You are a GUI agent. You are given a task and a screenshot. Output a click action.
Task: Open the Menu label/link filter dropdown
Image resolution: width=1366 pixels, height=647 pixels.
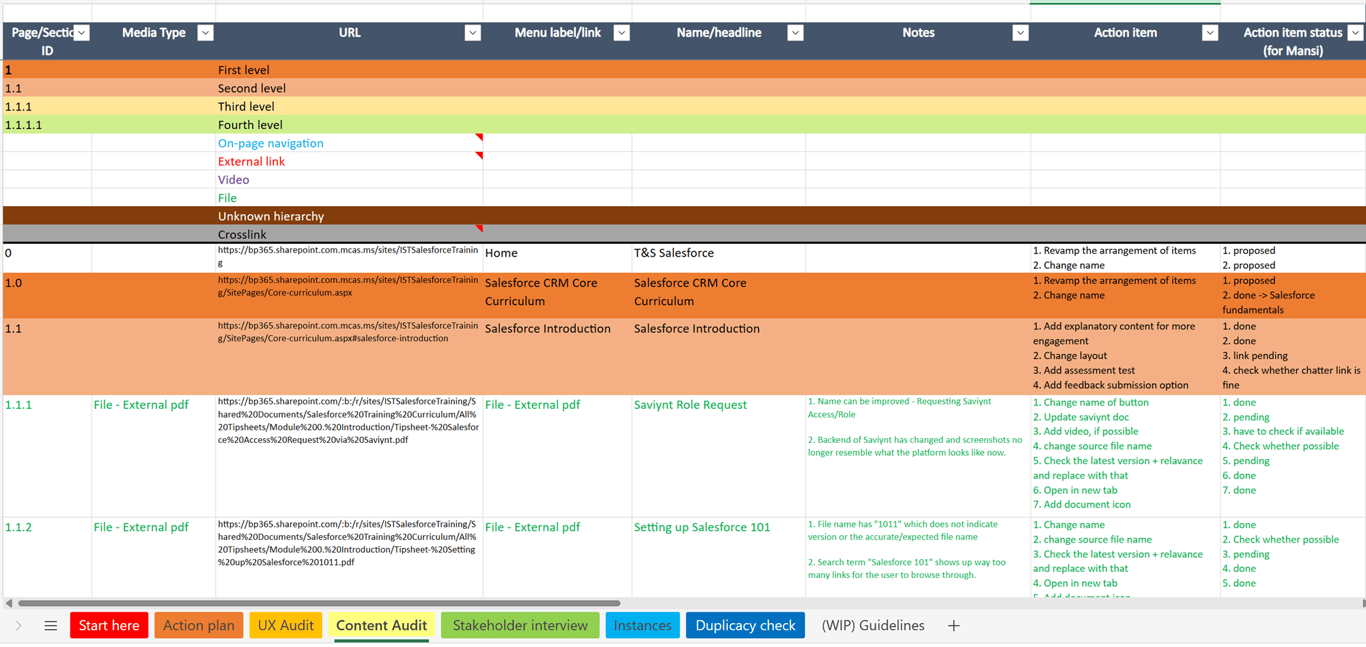621,33
